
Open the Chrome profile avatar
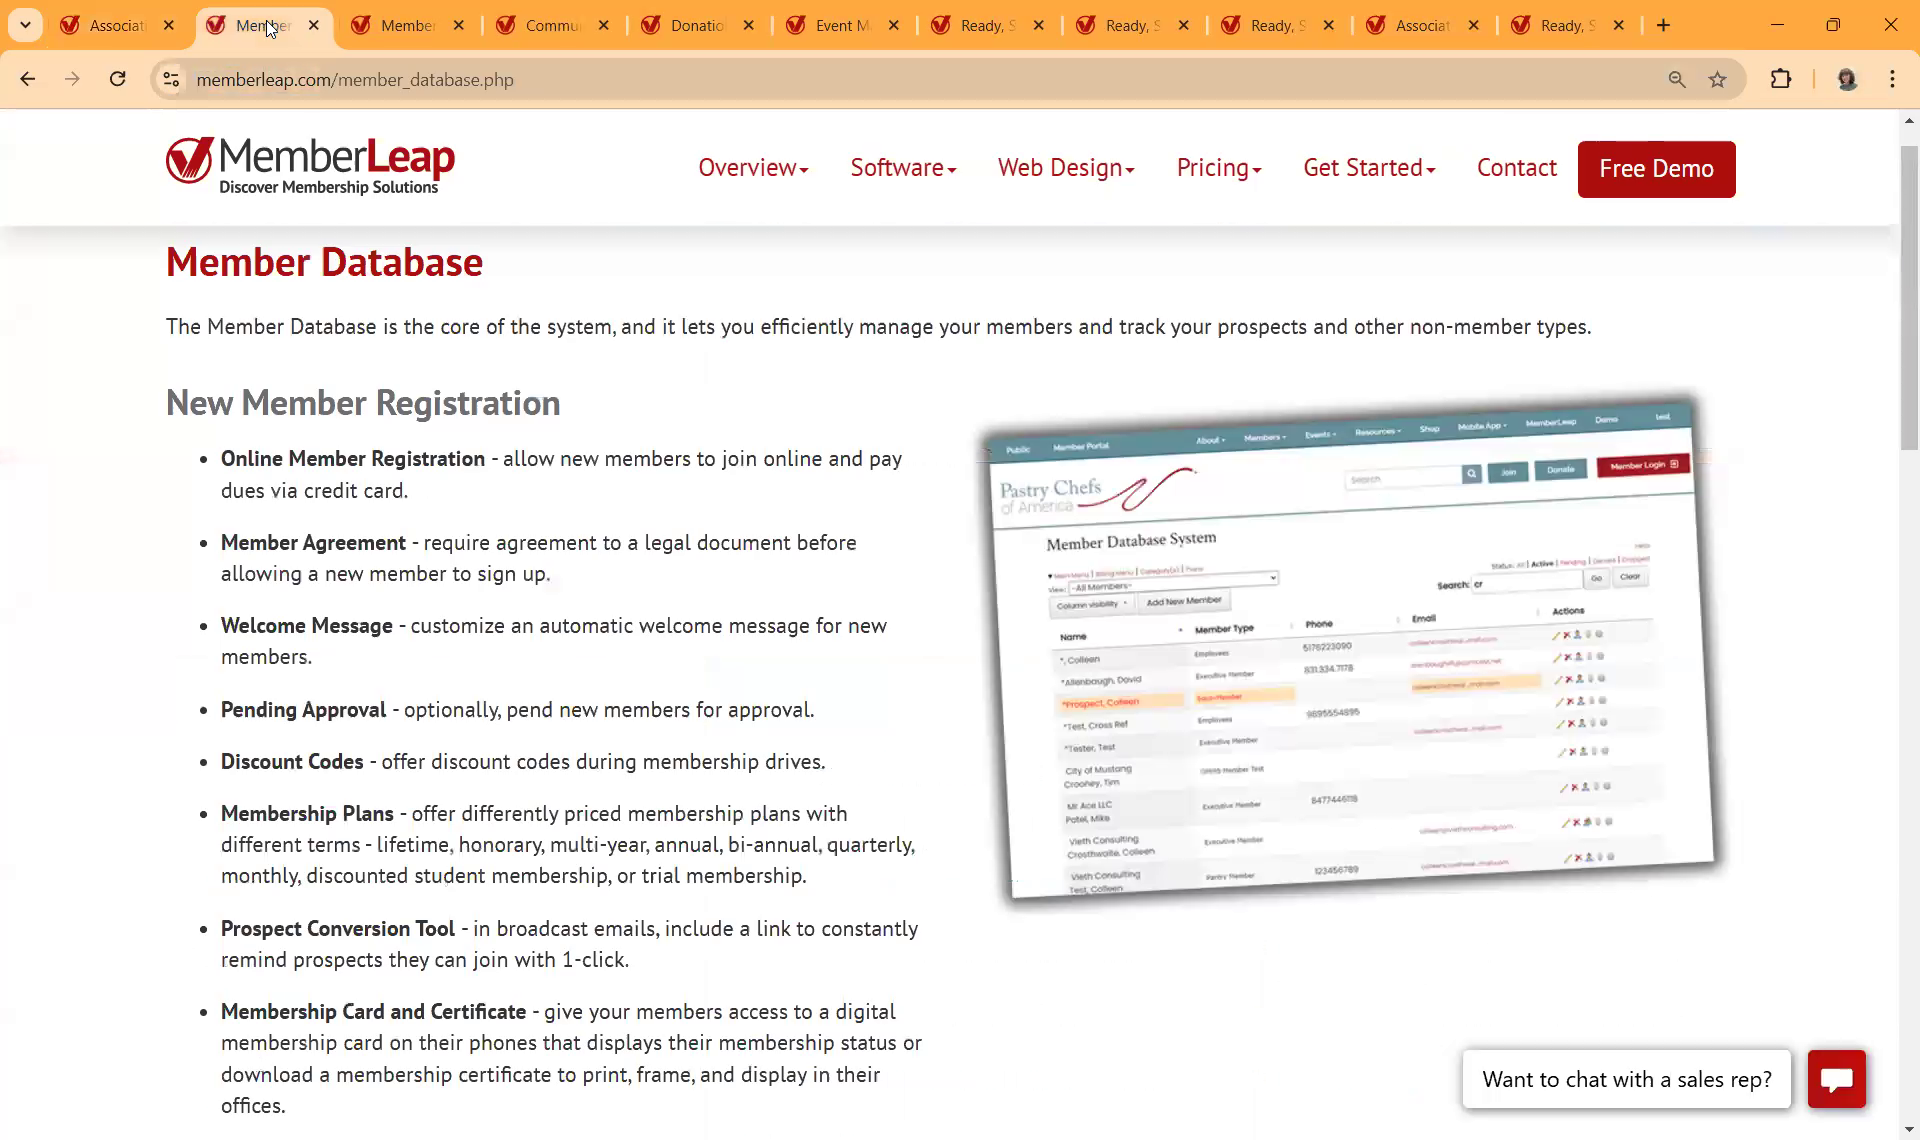click(x=1847, y=79)
